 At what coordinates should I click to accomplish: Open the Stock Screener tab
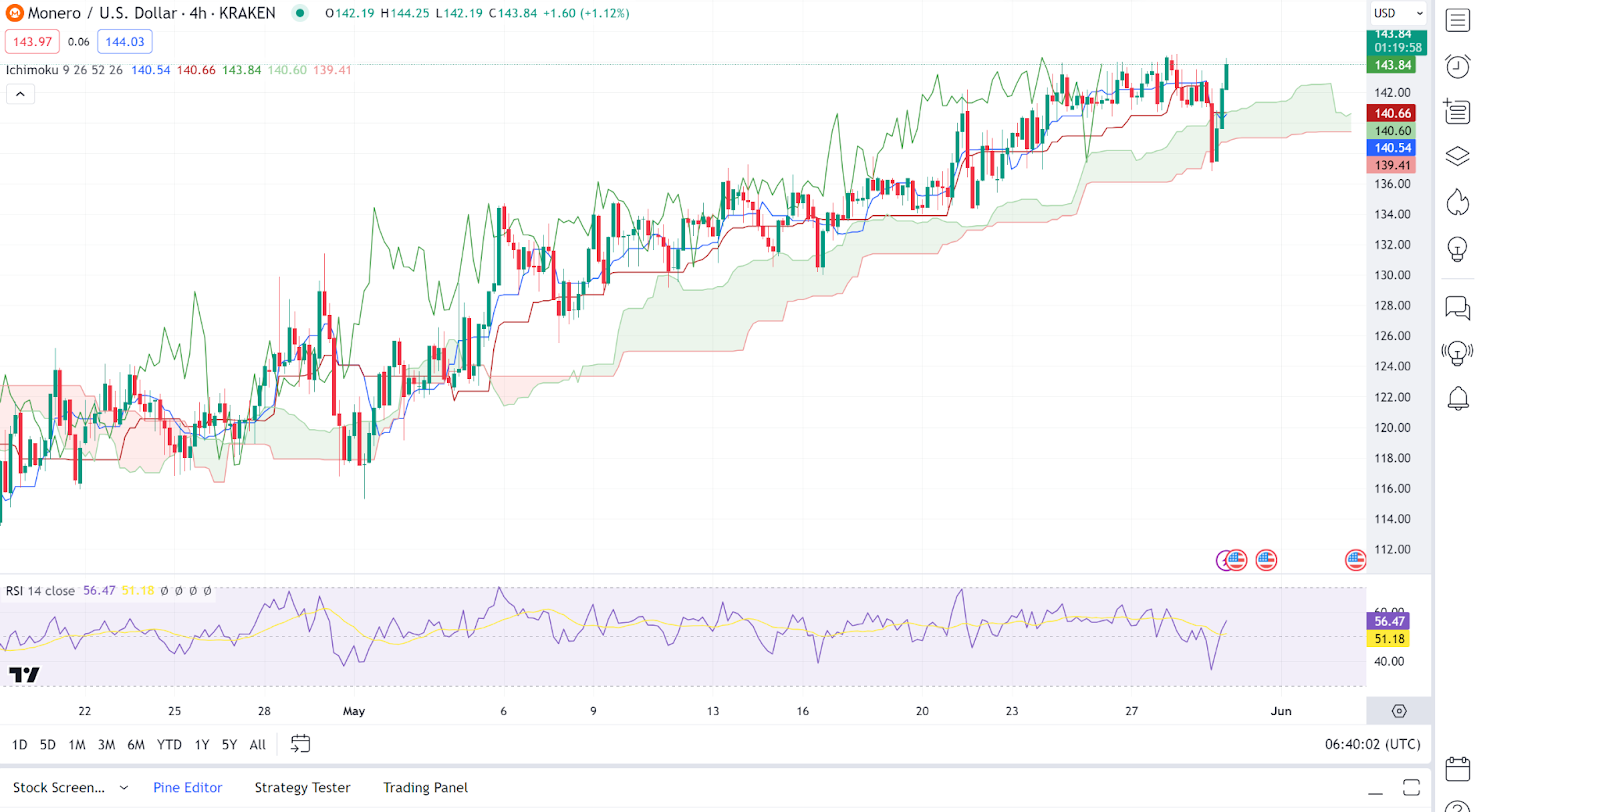point(59,788)
